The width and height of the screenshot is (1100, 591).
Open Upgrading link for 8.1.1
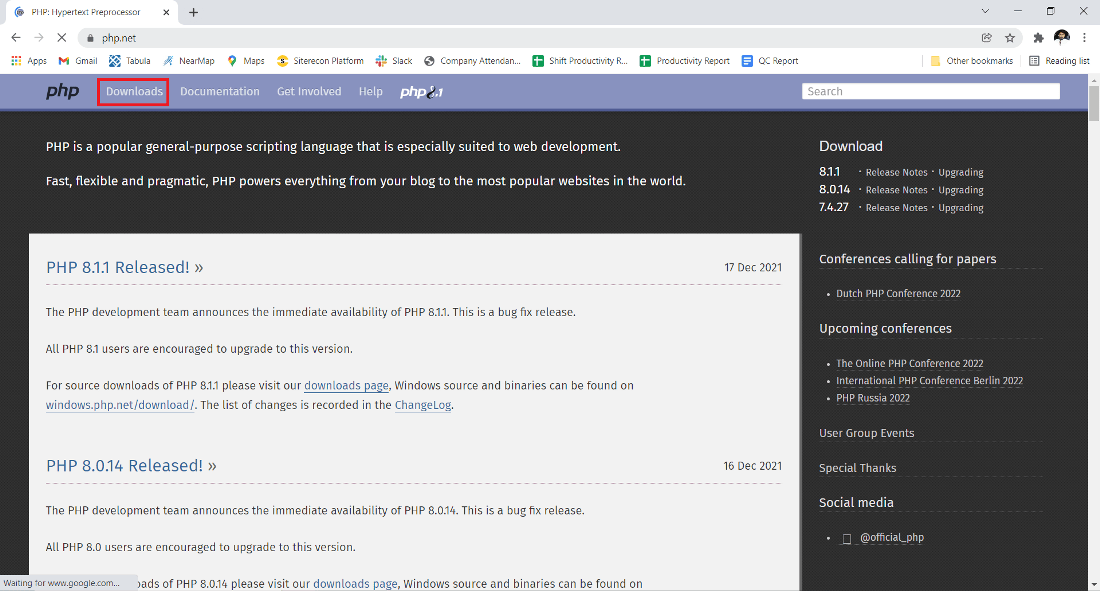960,172
